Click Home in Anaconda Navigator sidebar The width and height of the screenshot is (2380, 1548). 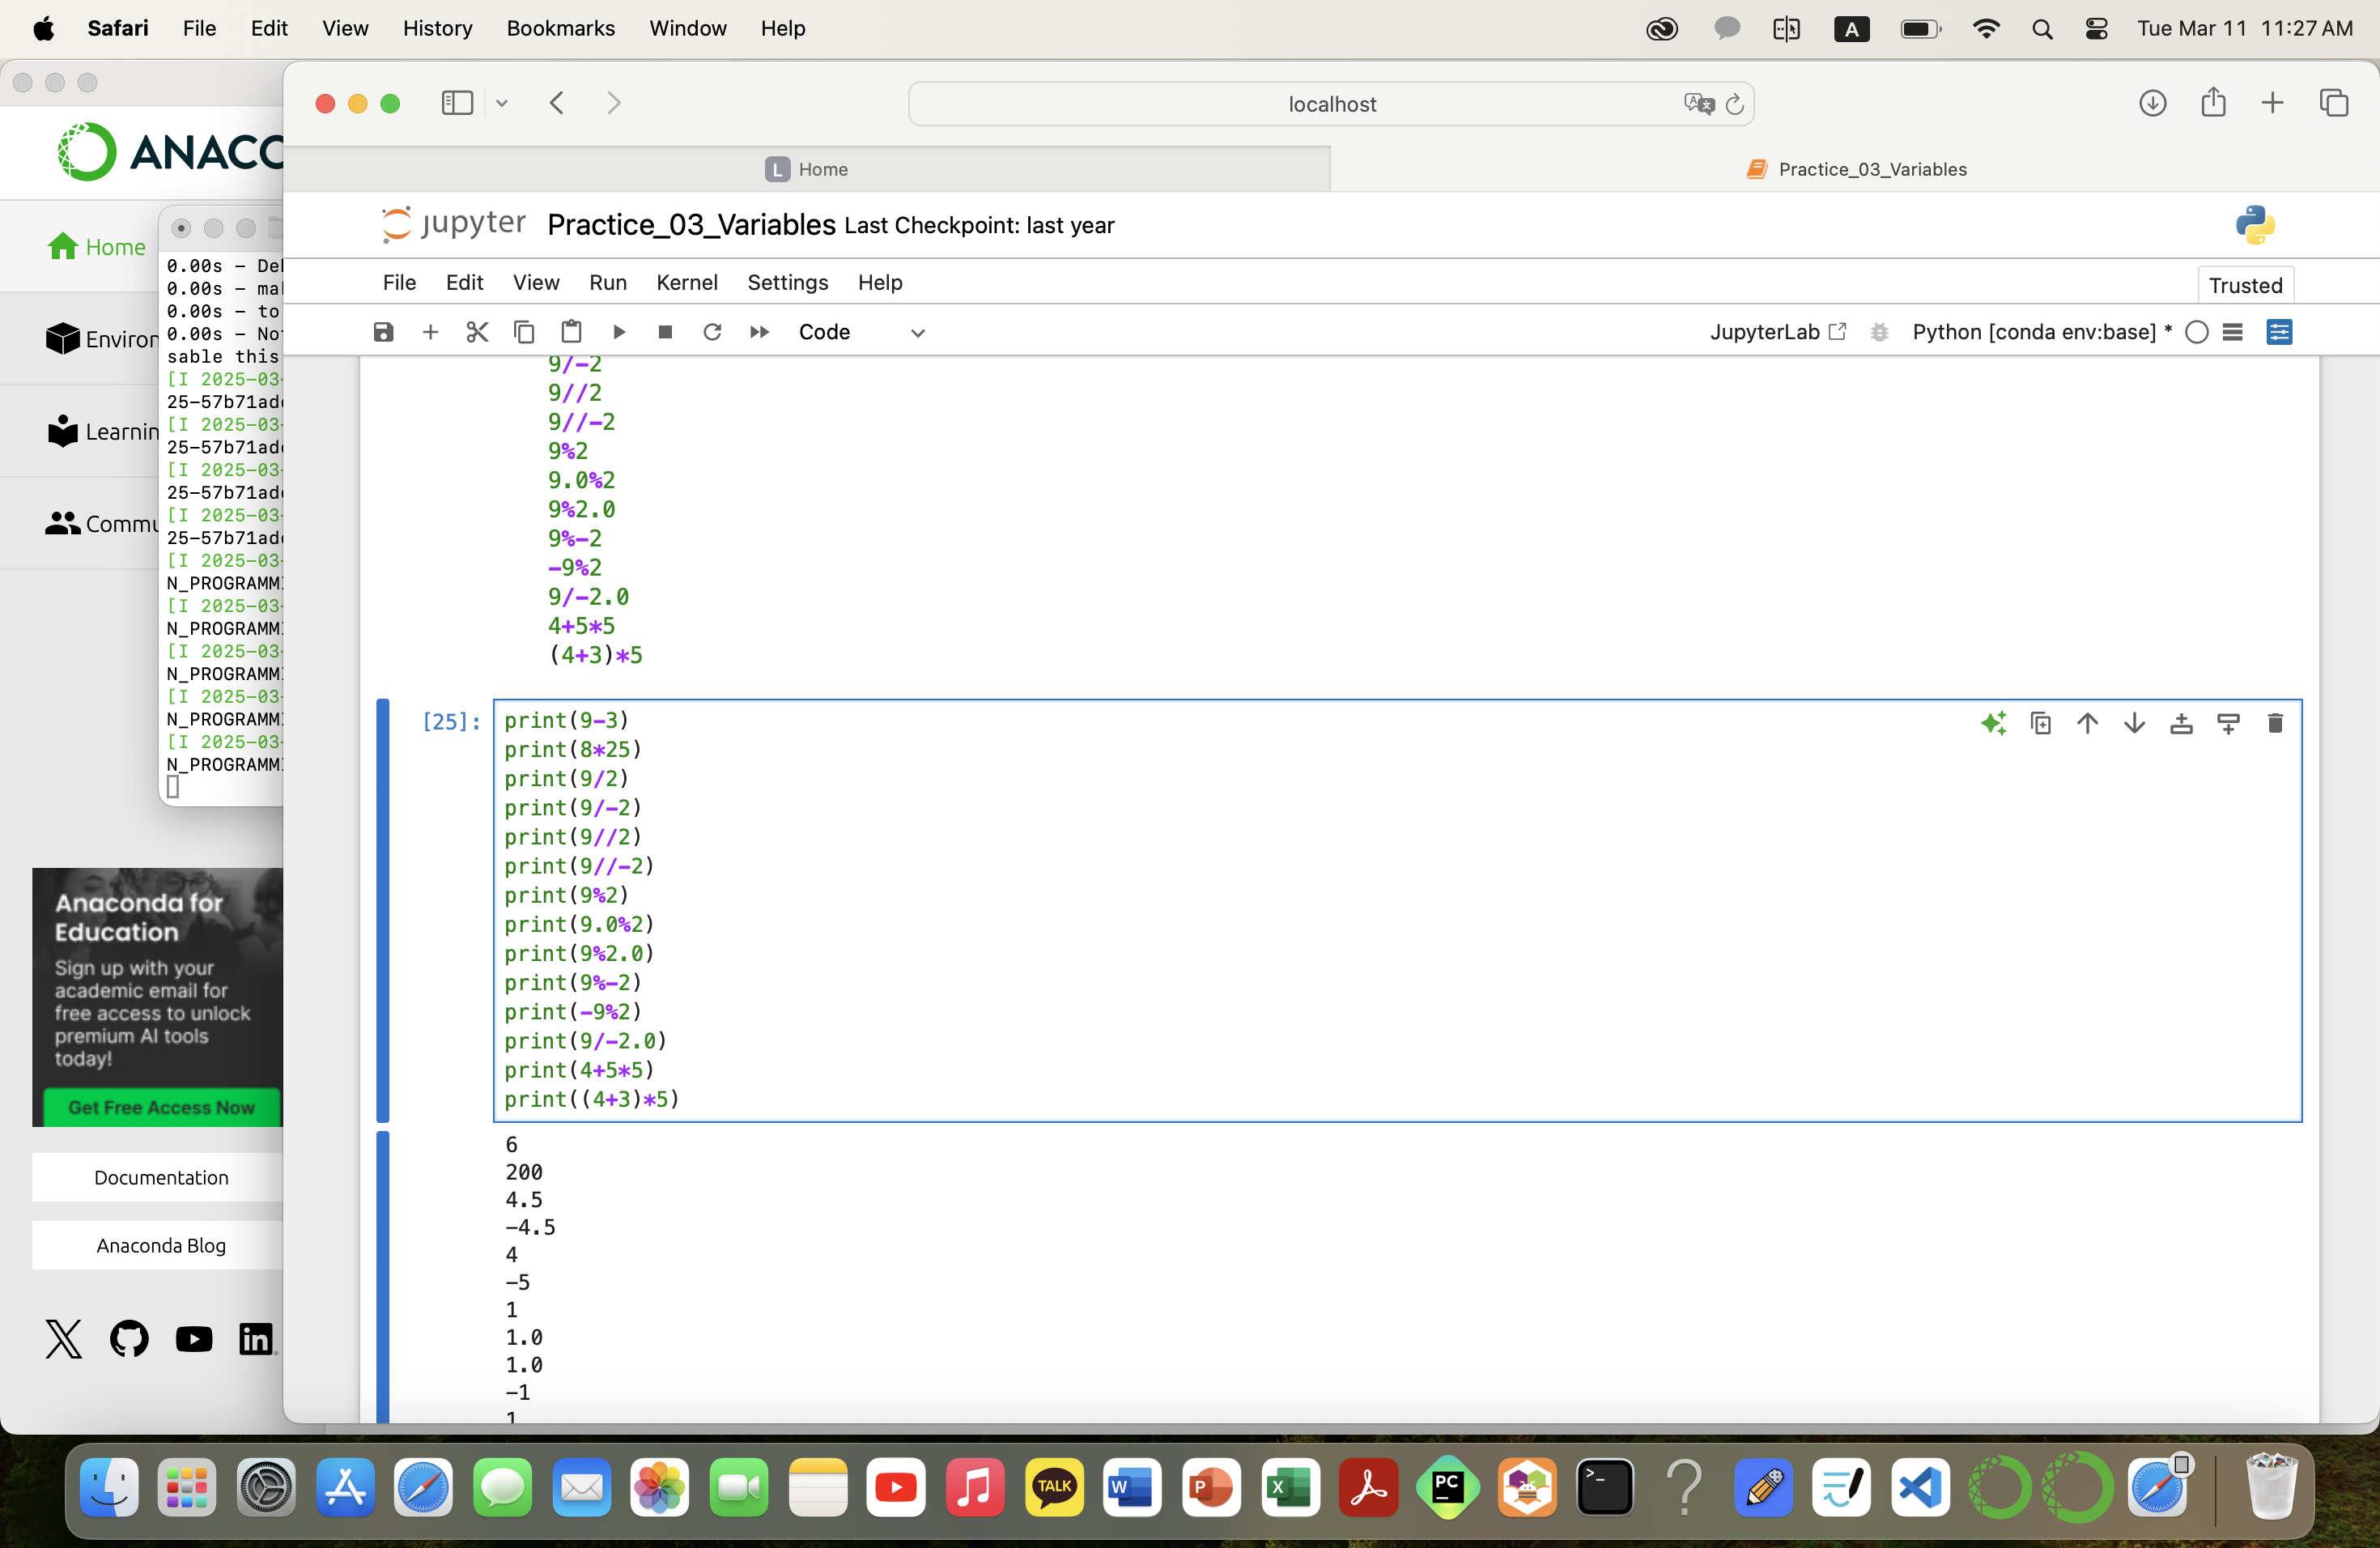pyautogui.click(x=97, y=246)
